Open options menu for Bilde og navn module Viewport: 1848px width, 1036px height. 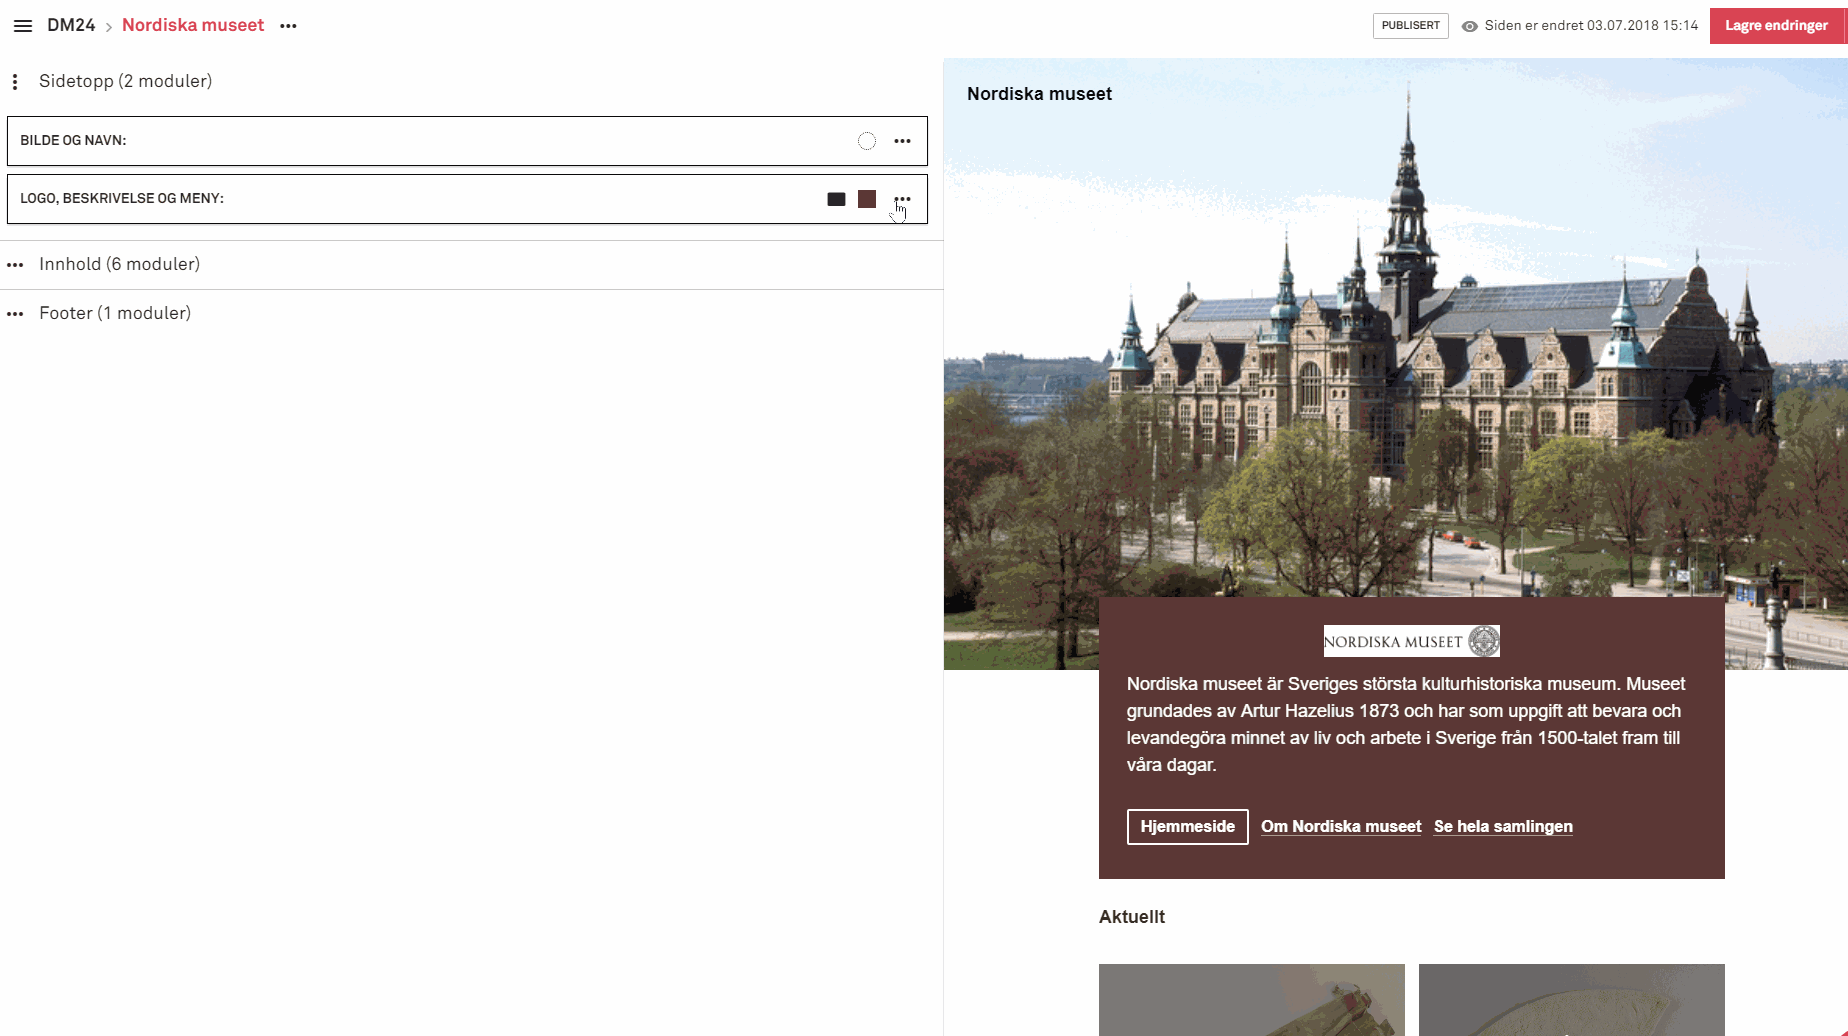point(902,141)
